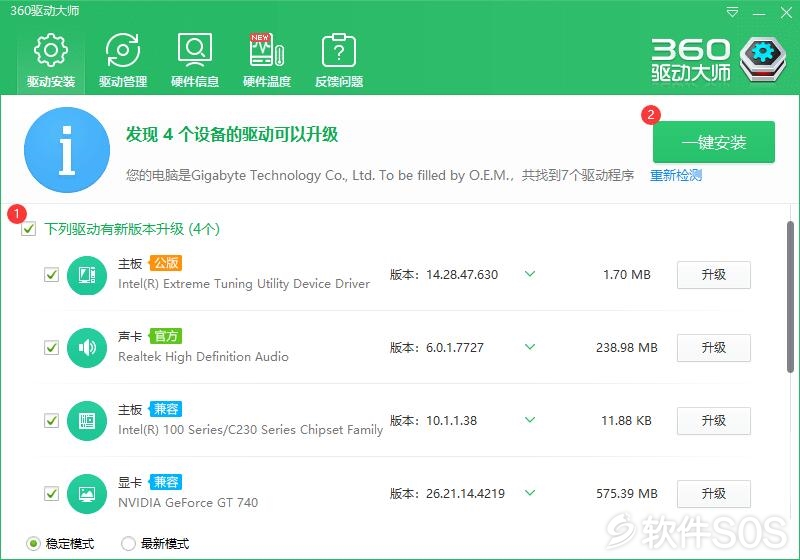Click 升级 for Intel Extreme Tuning Utility
Viewport: 800px width, 560px height.
point(714,275)
